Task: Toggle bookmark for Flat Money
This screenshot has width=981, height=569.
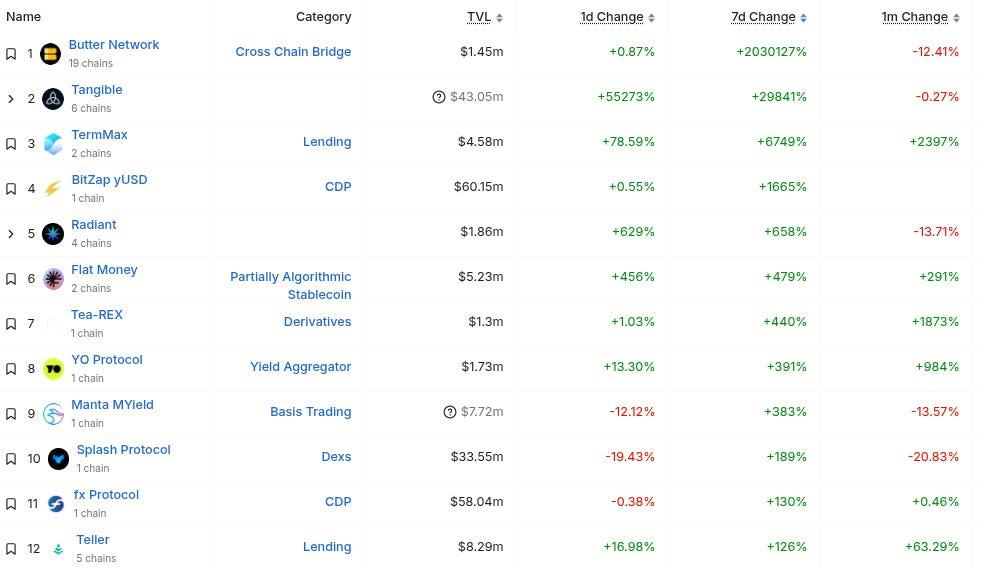Action: tap(11, 279)
